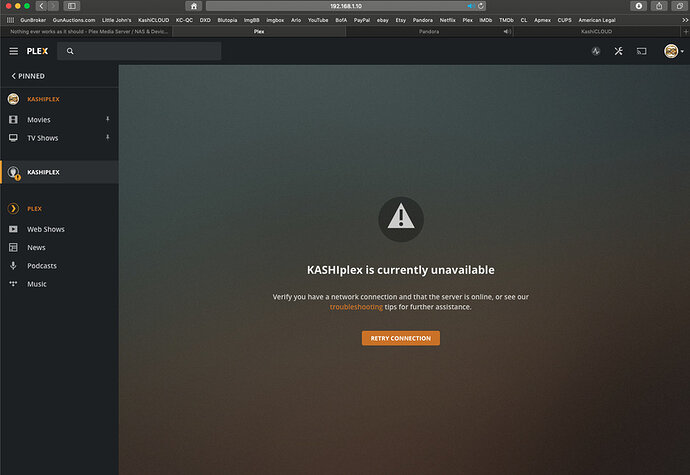This screenshot has width=690, height=475.
Task: Mute the Pandora tab speaker icon
Action: [x=506, y=31]
